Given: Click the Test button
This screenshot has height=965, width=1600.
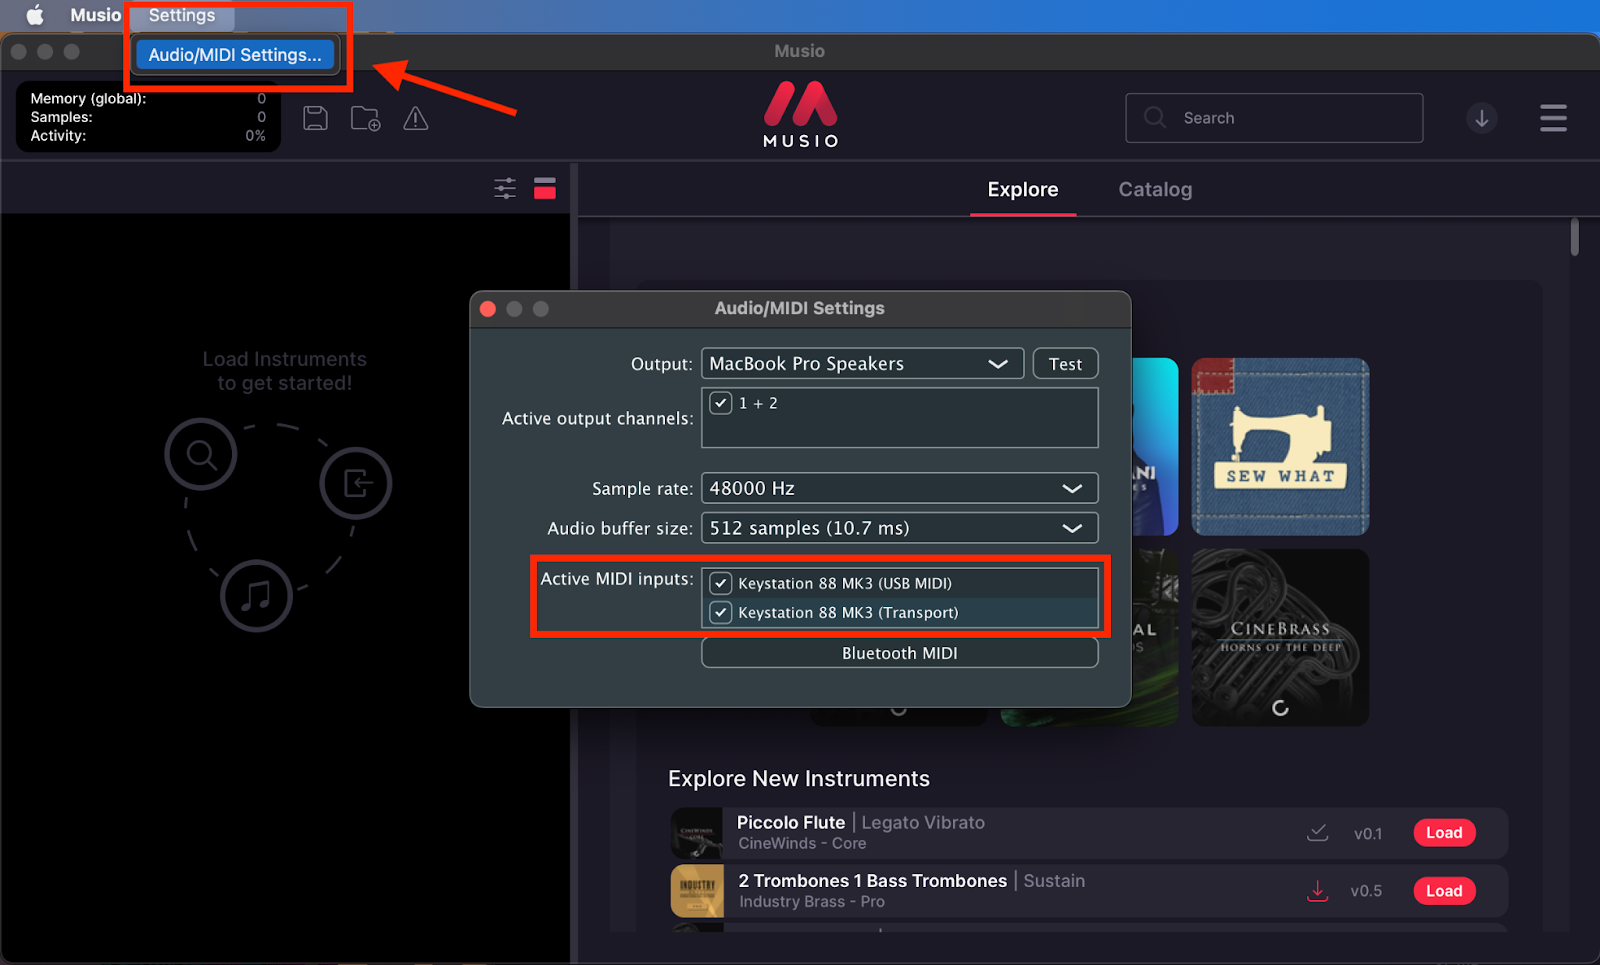Looking at the screenshot, I should 1065,364.
